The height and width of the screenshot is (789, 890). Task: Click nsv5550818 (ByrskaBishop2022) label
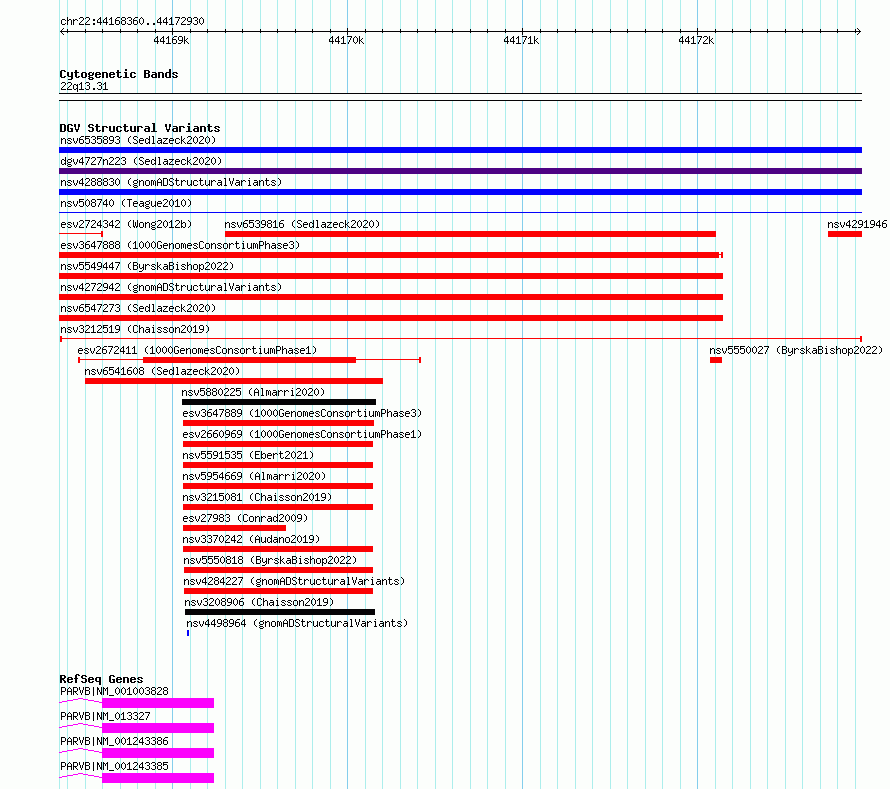[x=270, y=560]
